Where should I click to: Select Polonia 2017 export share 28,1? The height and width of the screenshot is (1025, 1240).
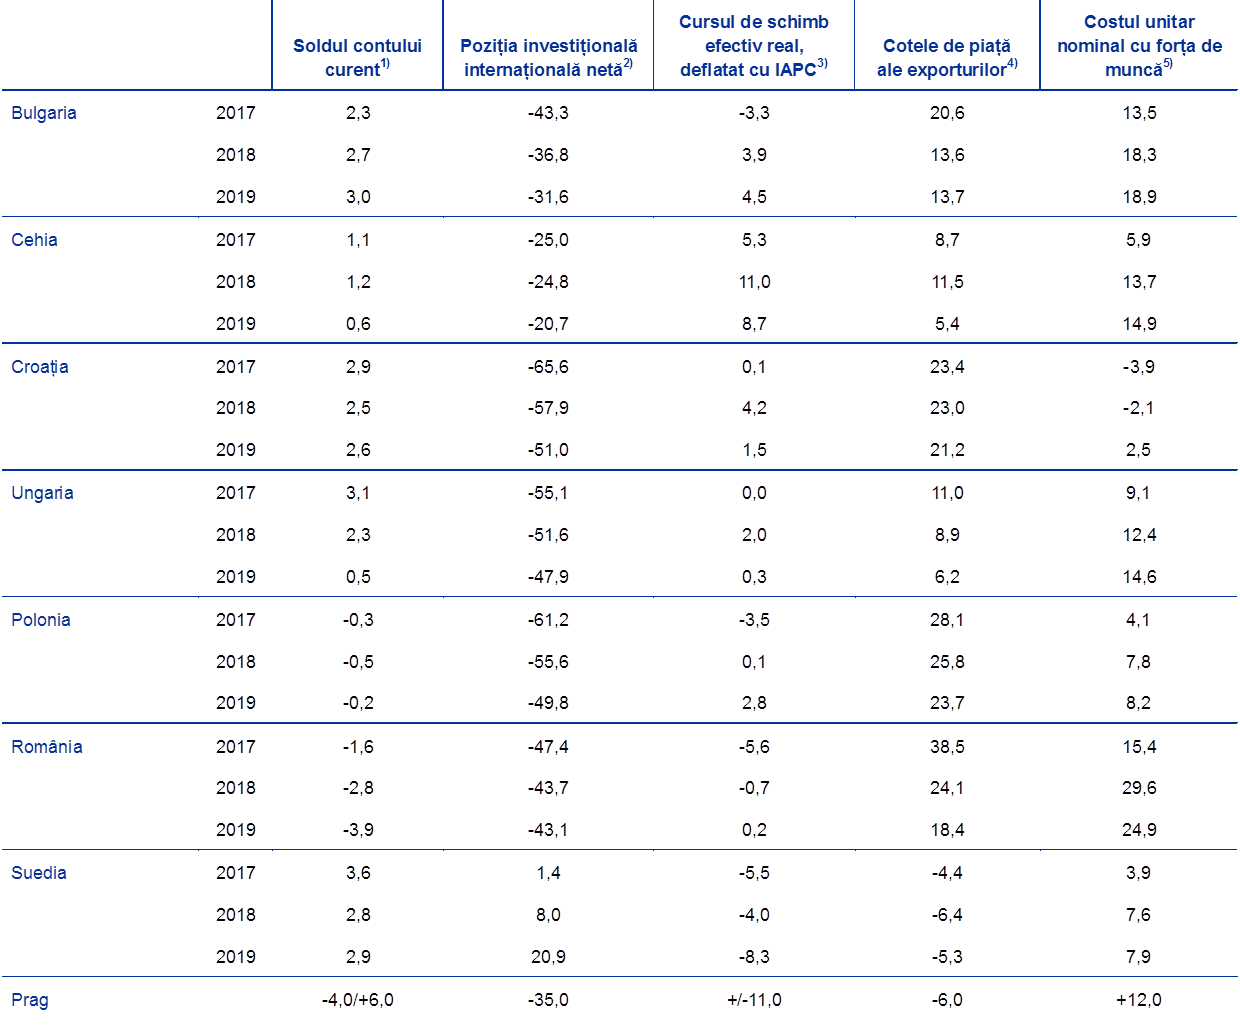(947, 620)
